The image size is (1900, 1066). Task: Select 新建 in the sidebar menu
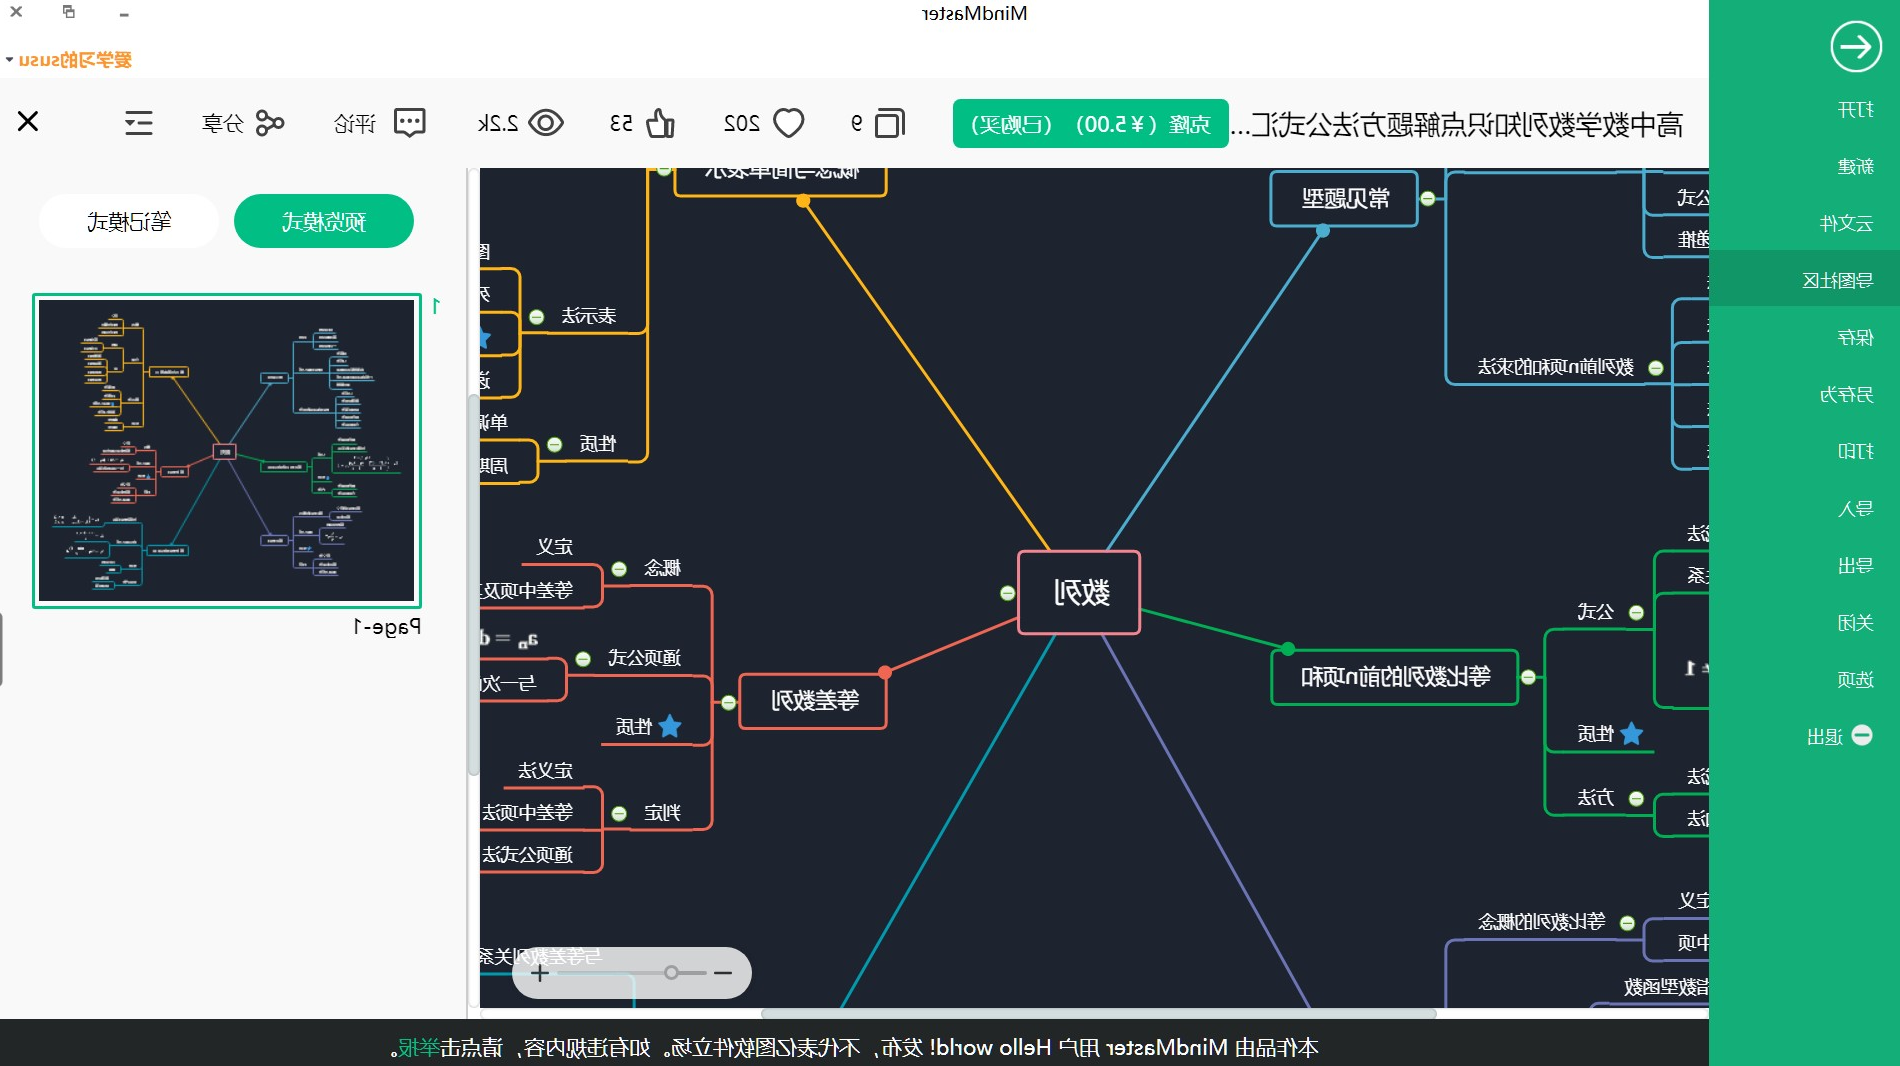tap(1856, 166)
